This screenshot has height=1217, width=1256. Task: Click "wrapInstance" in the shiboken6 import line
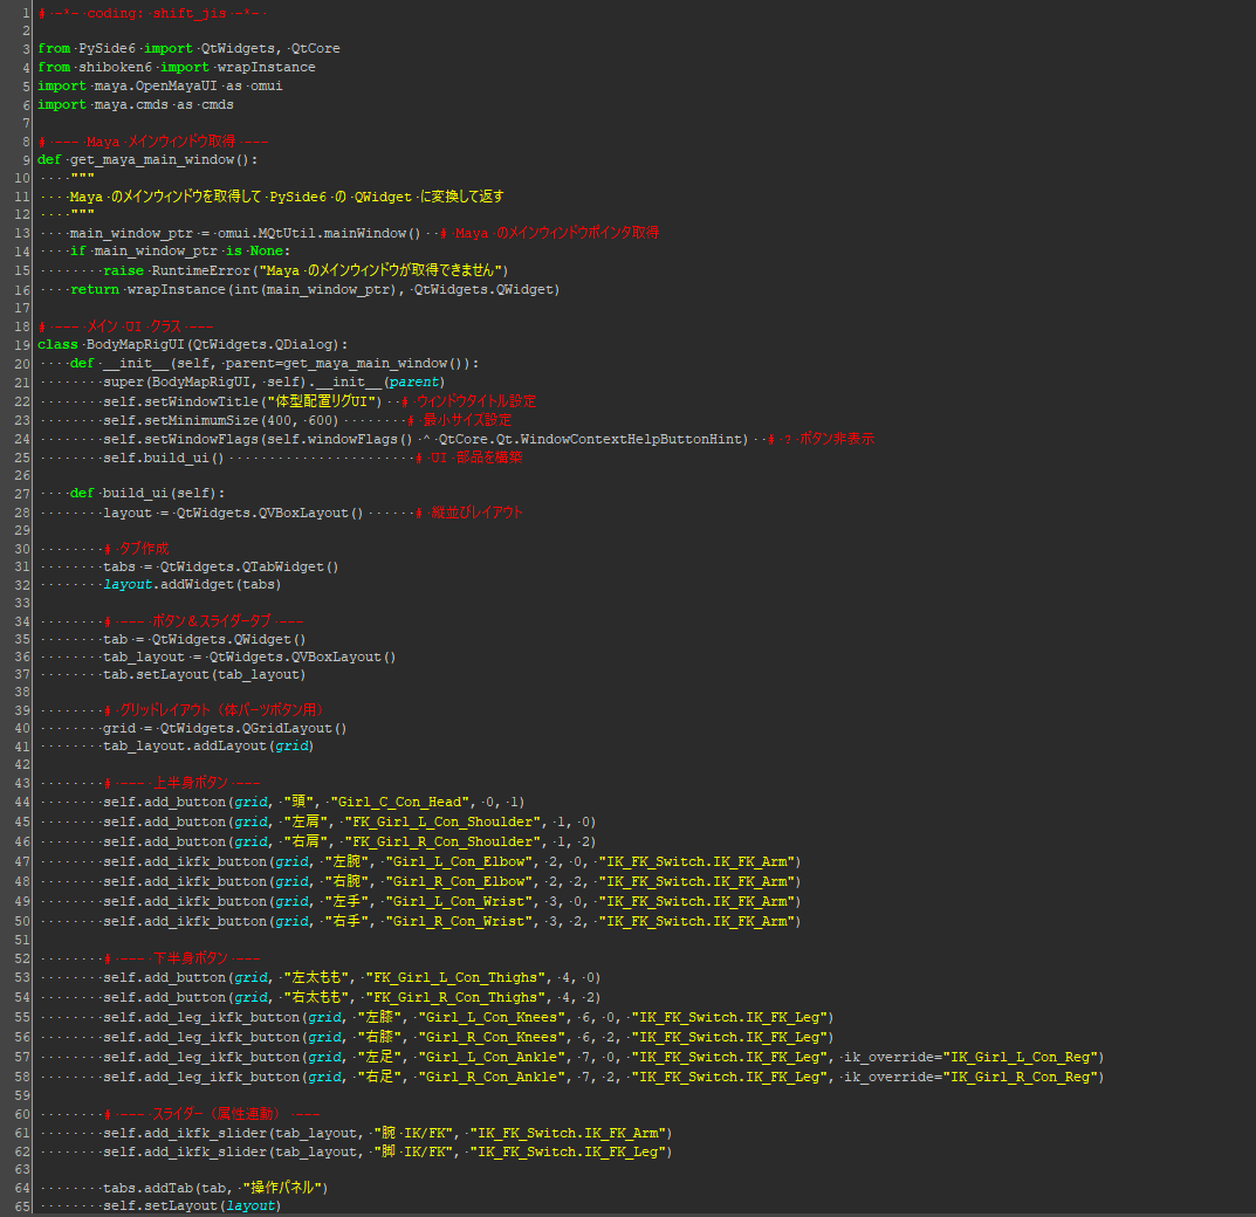pyautogui.click(x=266, y=67)
